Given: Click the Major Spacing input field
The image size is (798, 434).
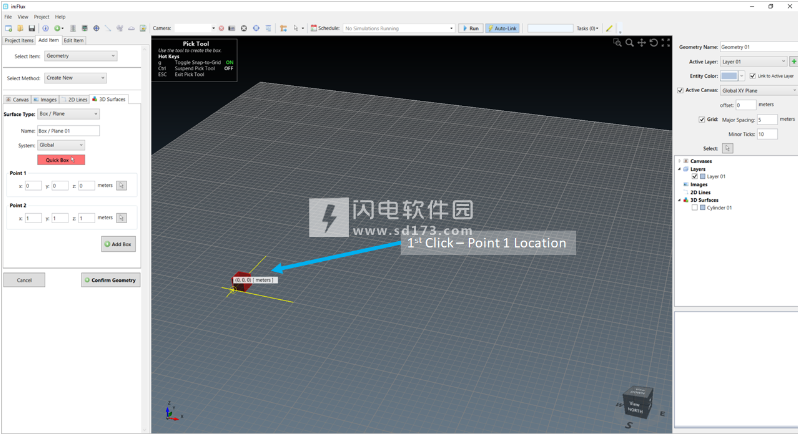Looking at the screenshot, I should [767, 120].
